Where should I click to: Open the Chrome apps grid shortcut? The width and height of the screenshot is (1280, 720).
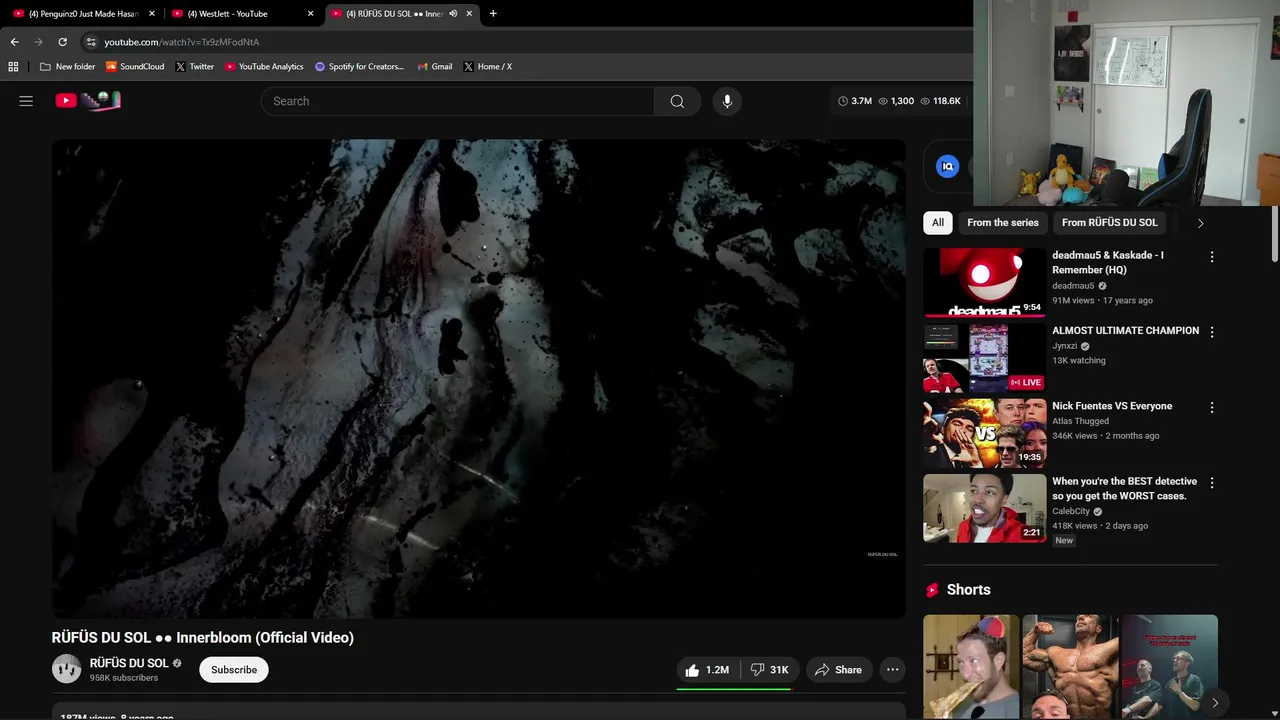tap(13, 67)
